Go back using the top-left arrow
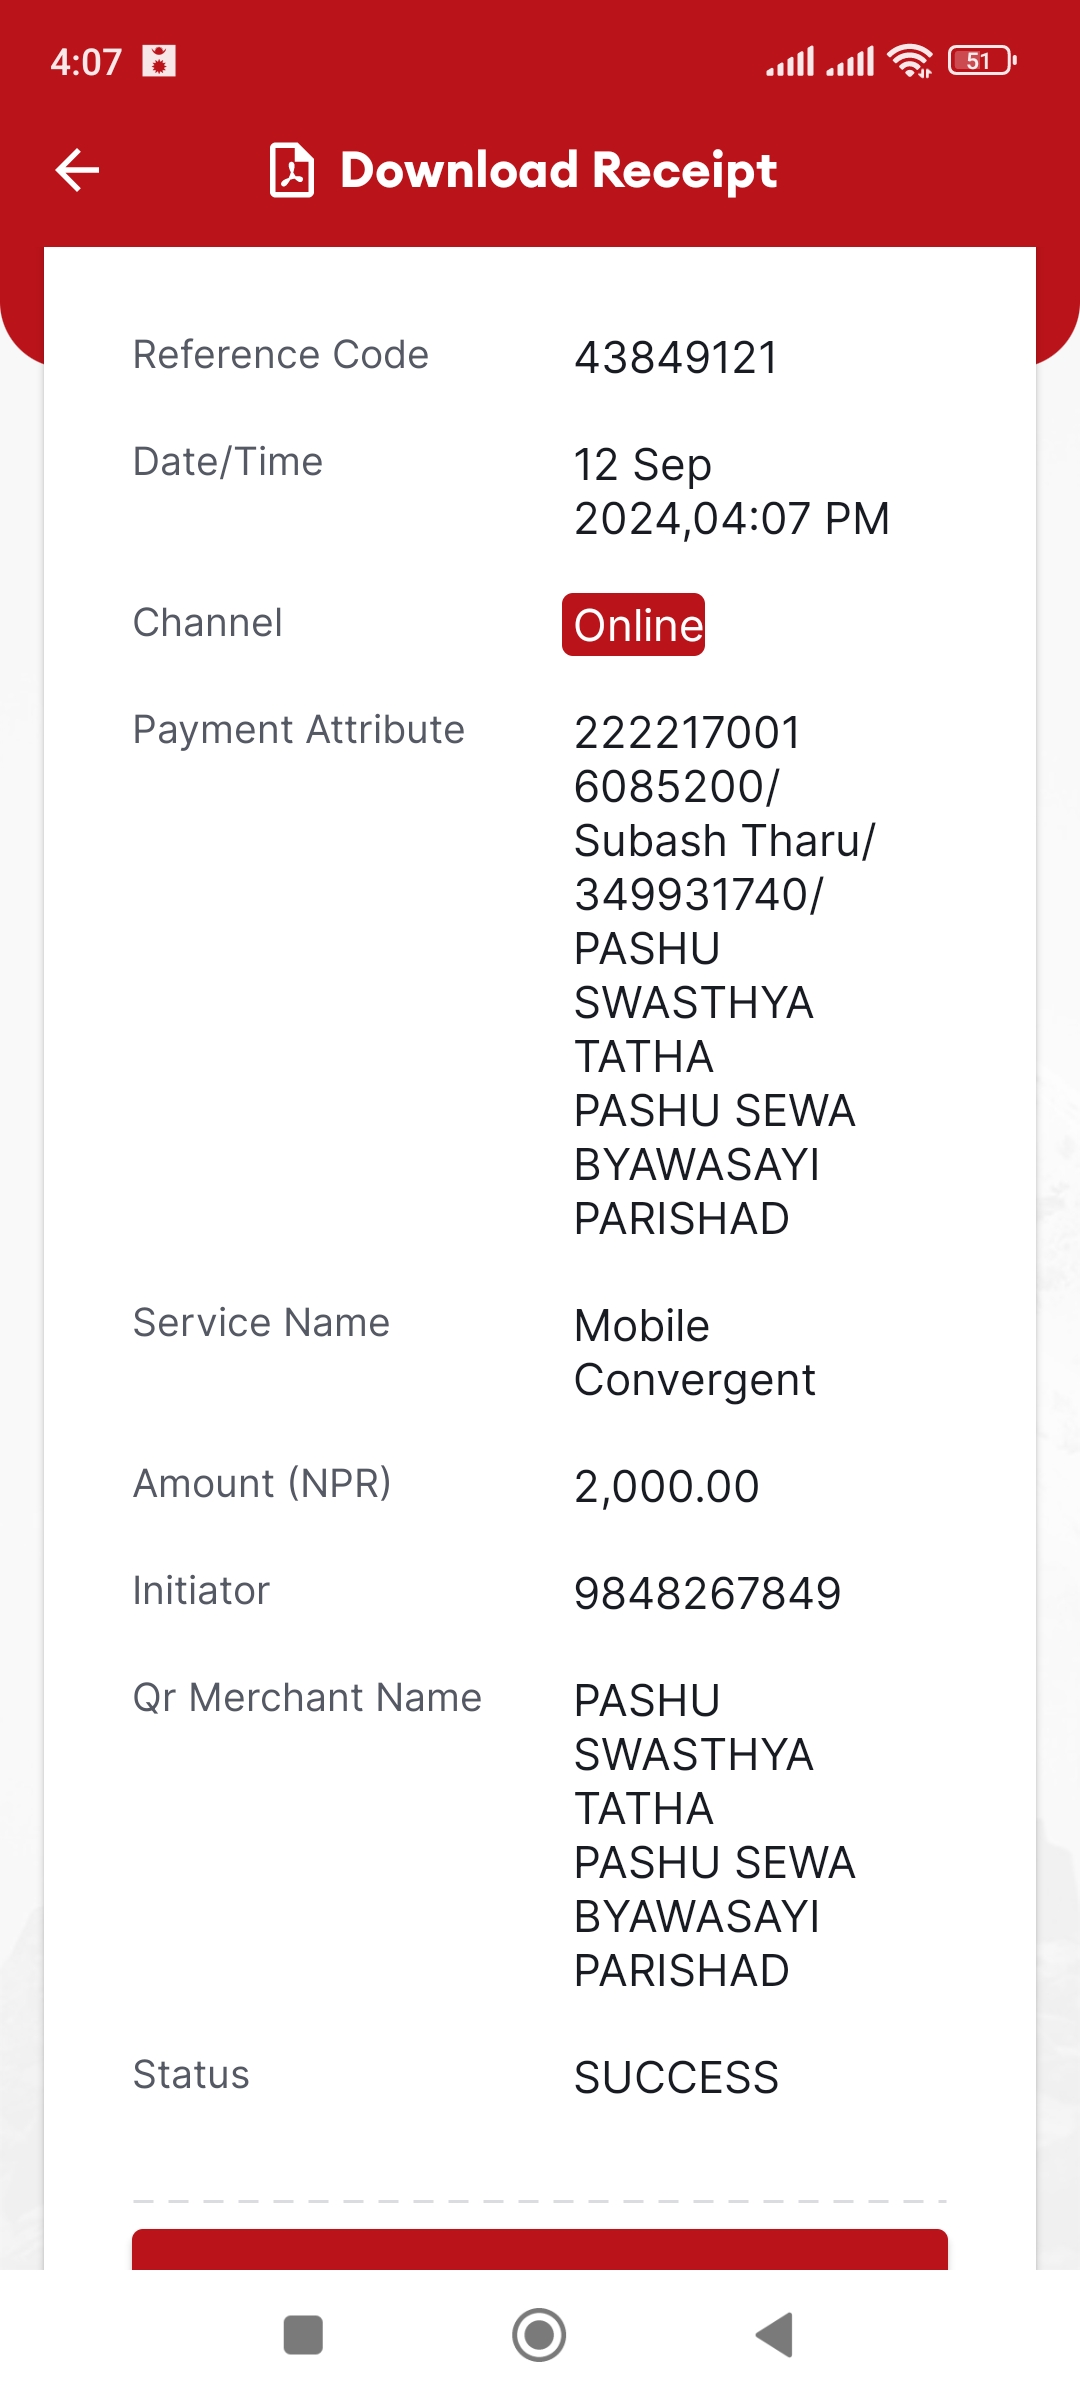 [77, 170]
